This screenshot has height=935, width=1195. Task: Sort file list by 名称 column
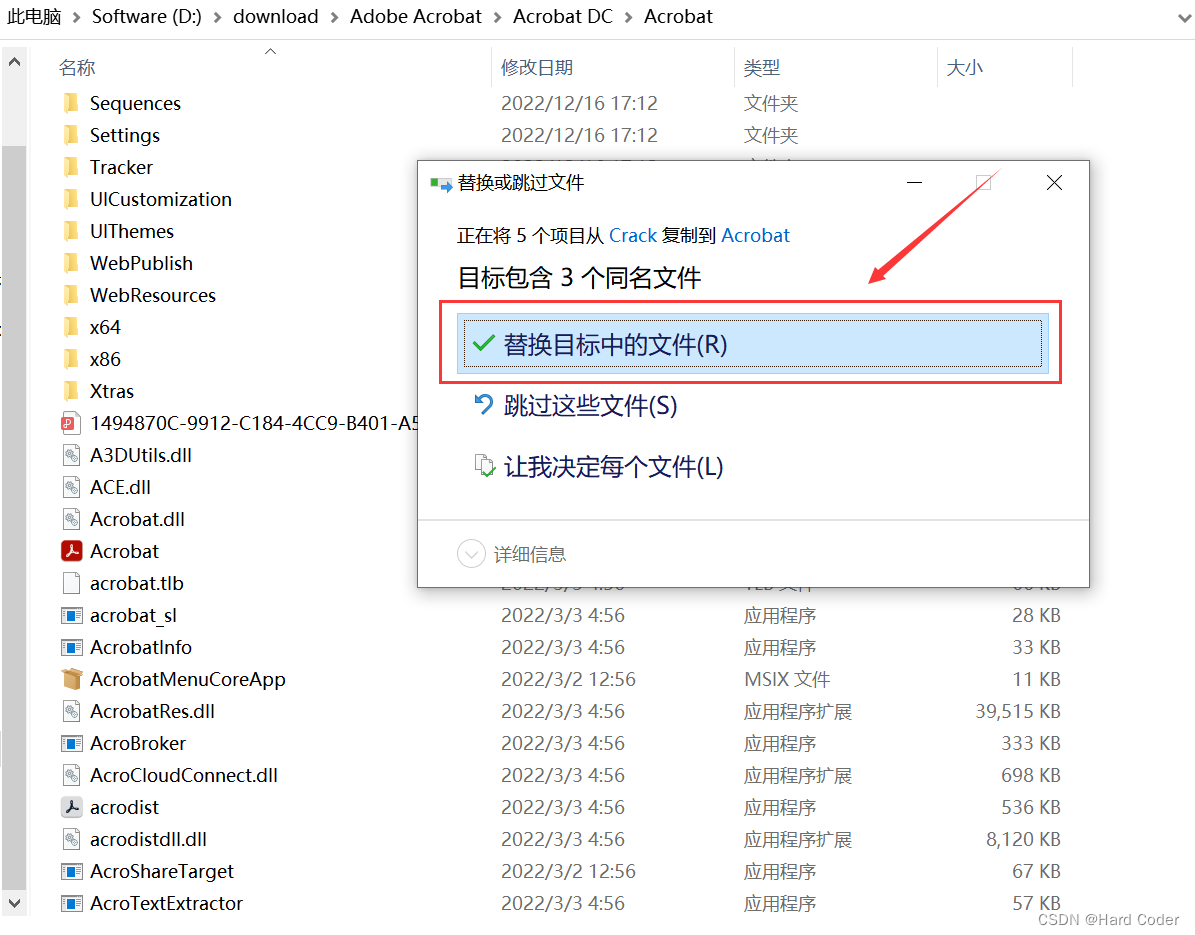pos(77,68)
